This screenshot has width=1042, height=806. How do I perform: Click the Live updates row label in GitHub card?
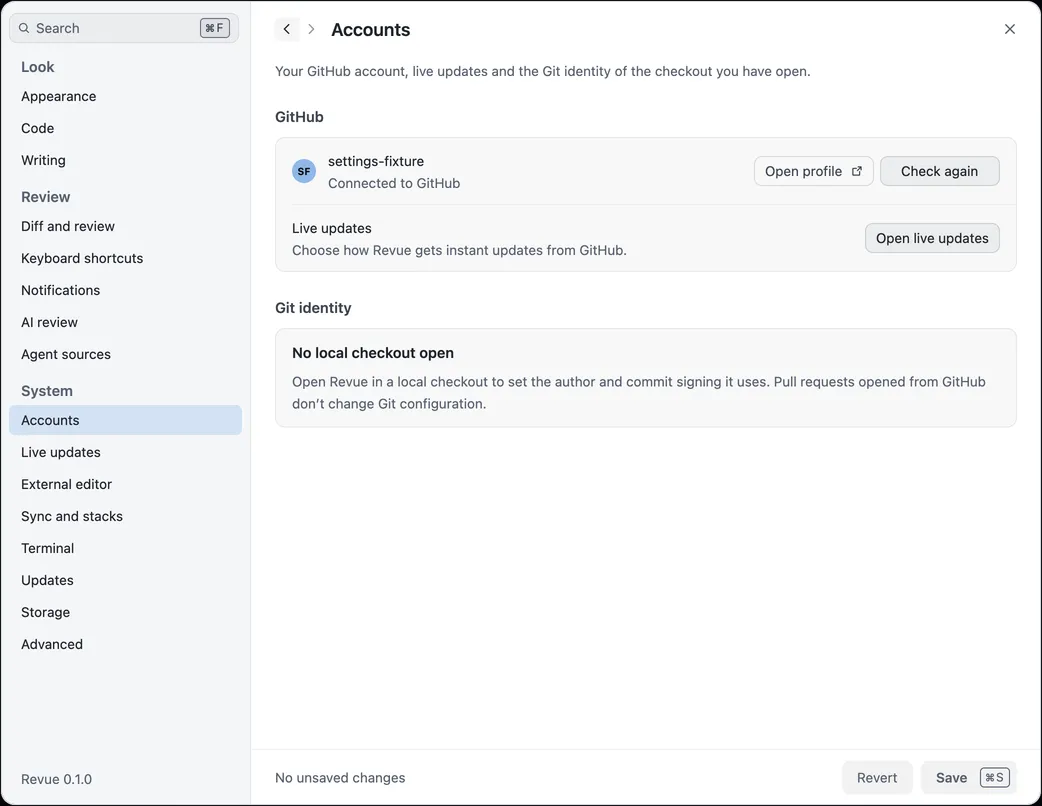pos(332,228)
